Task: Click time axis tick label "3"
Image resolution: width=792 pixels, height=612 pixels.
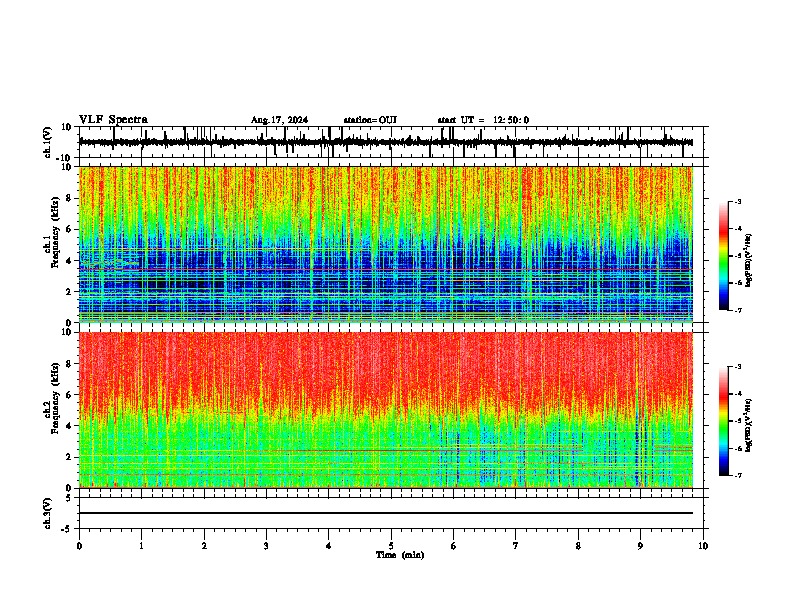Action: click(x=266, y=546)
